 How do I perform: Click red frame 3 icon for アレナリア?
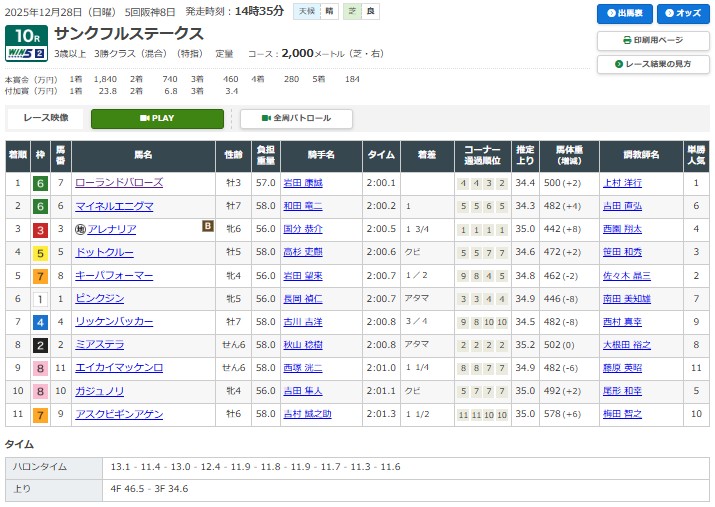40,229
